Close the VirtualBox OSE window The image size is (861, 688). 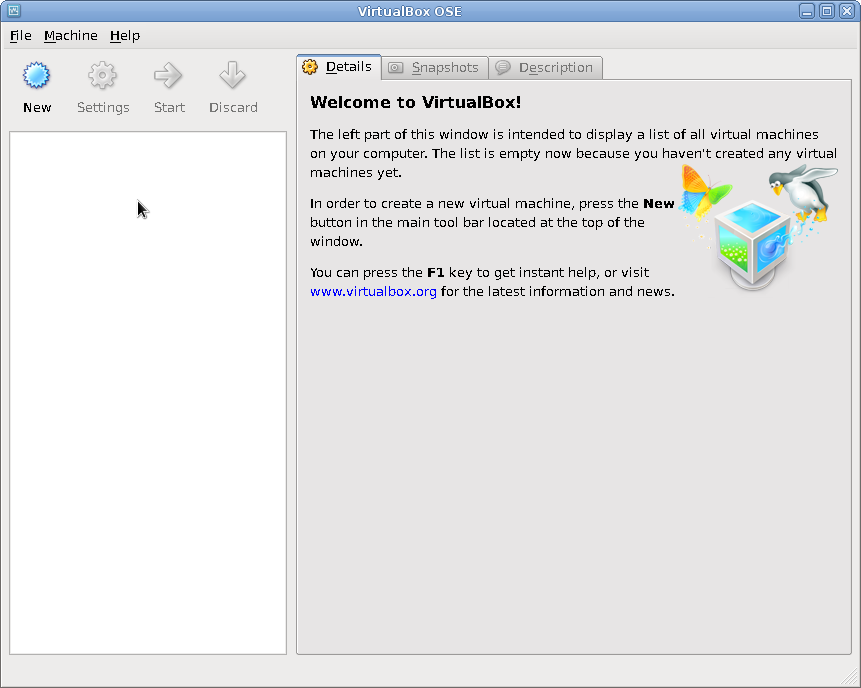click(847, 11)
